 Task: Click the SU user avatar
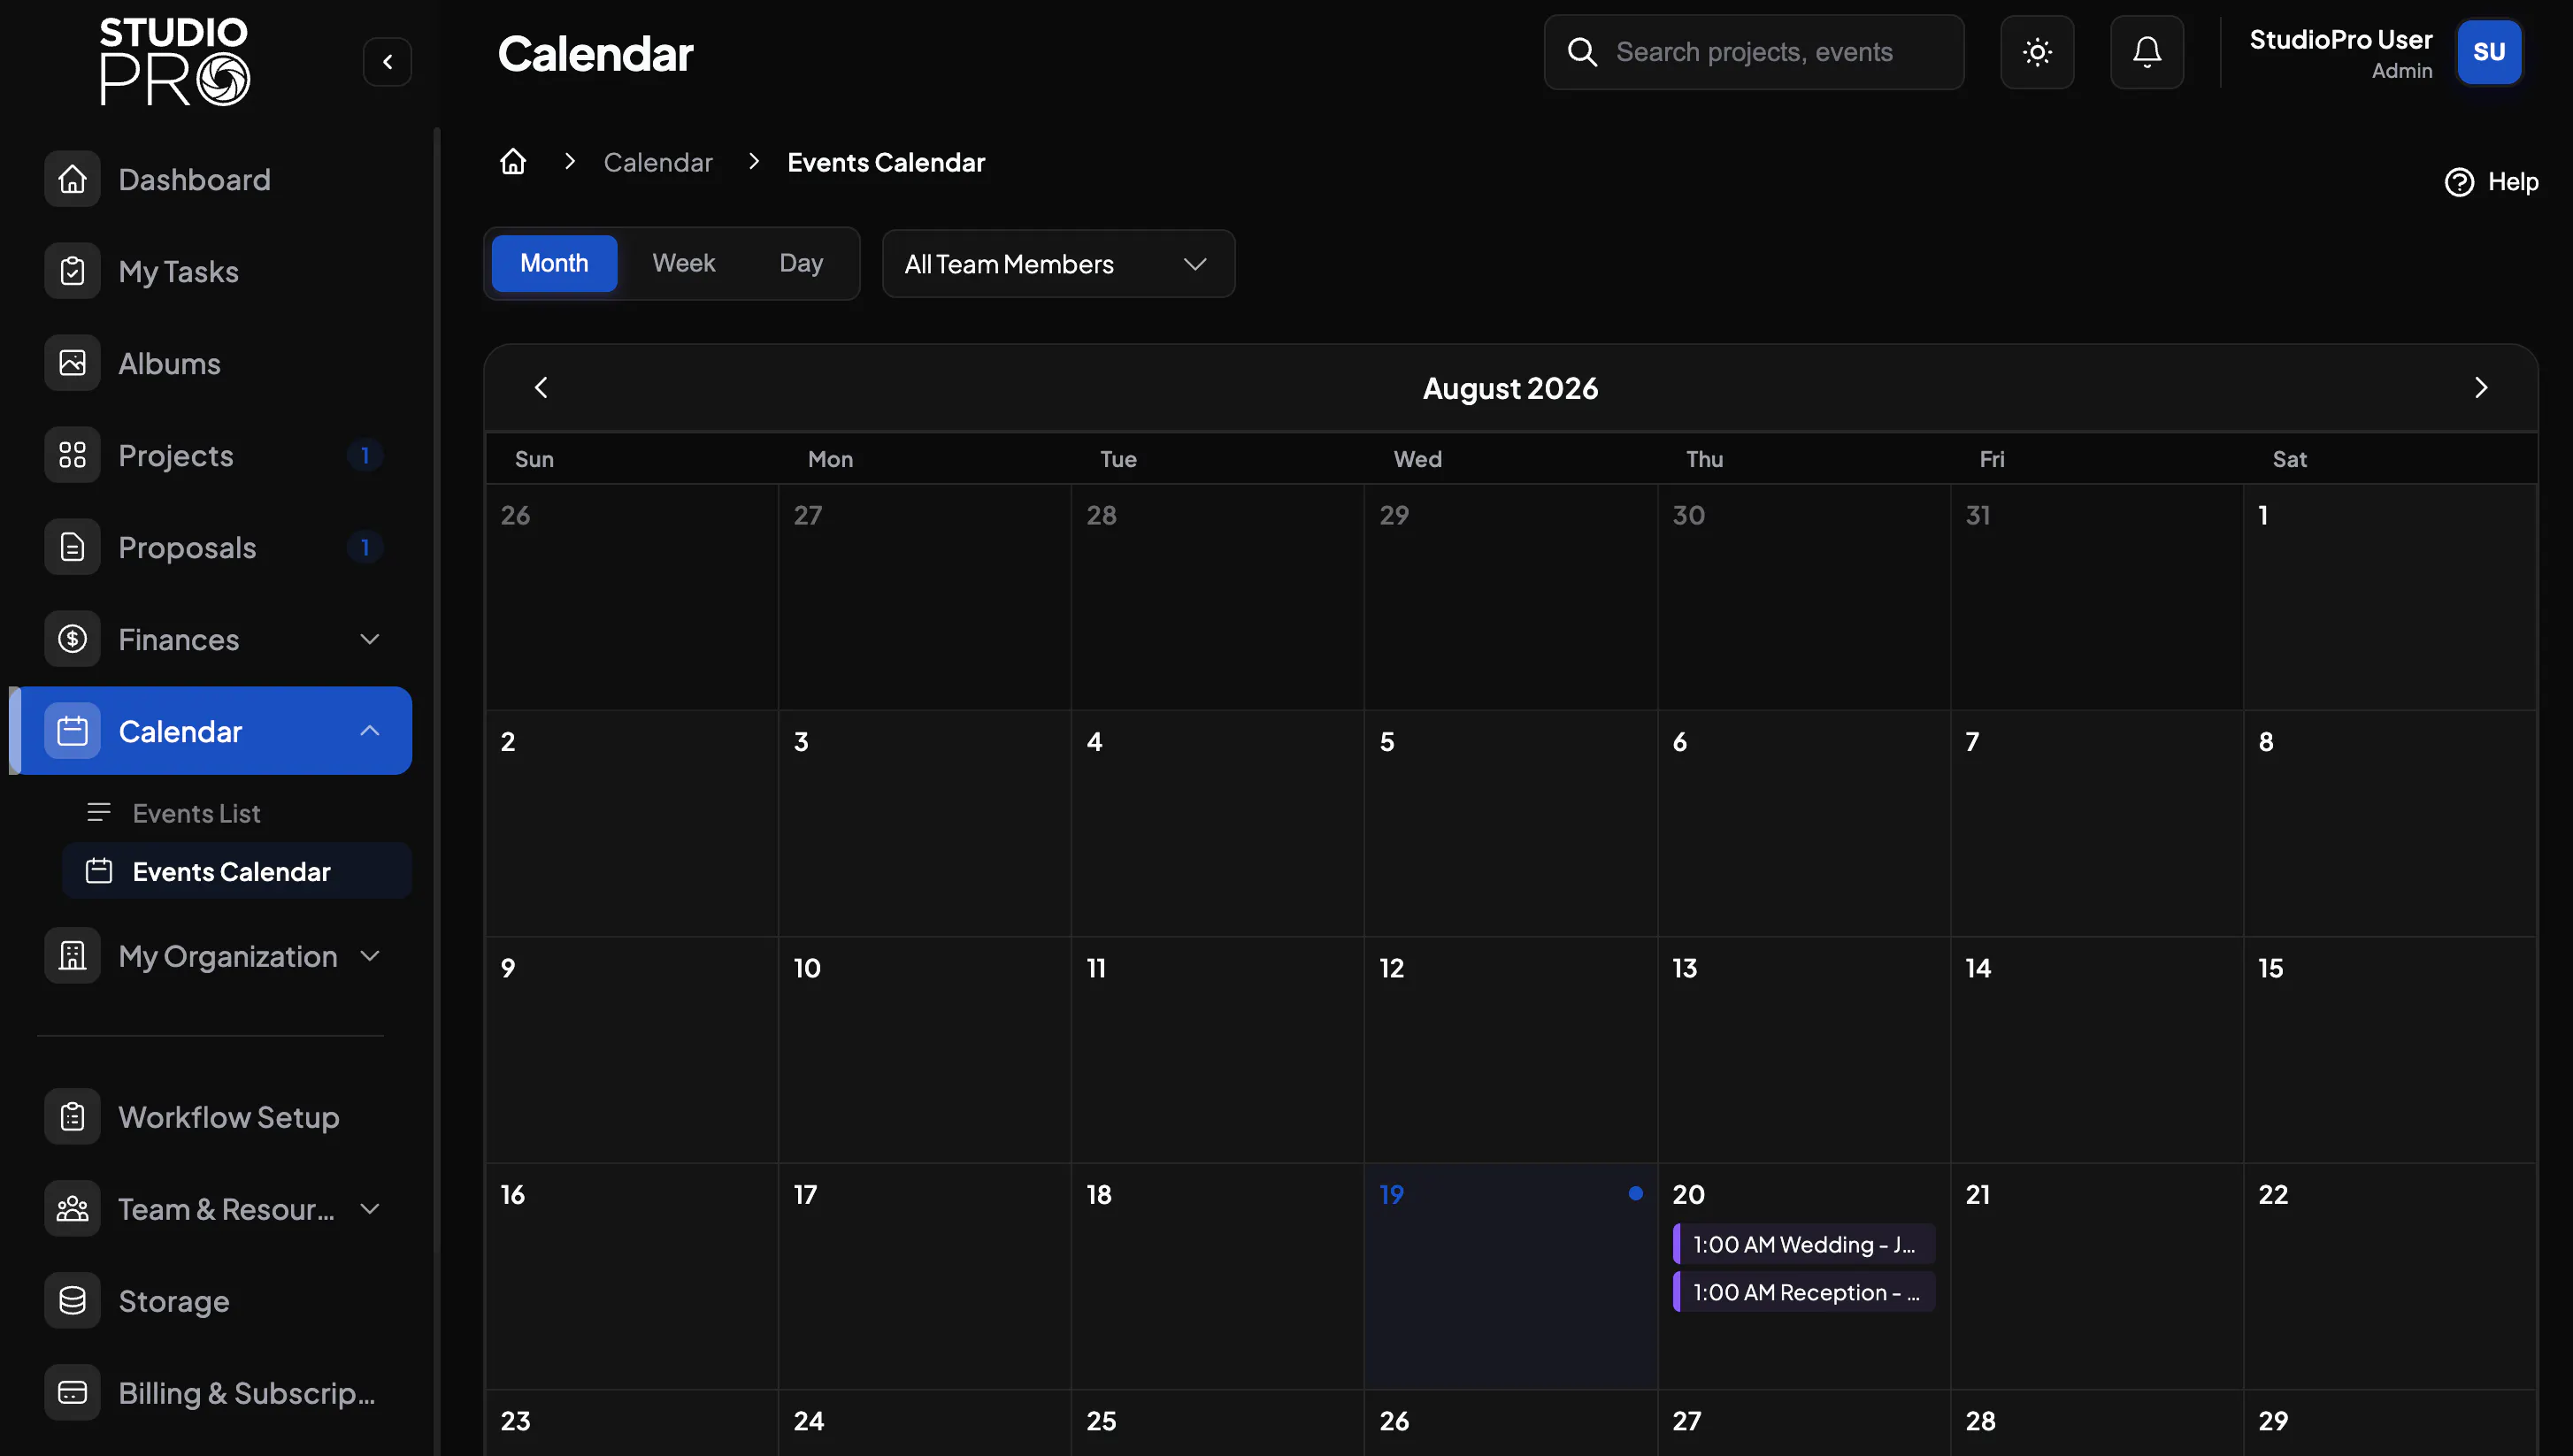(x=2489, y=52)
